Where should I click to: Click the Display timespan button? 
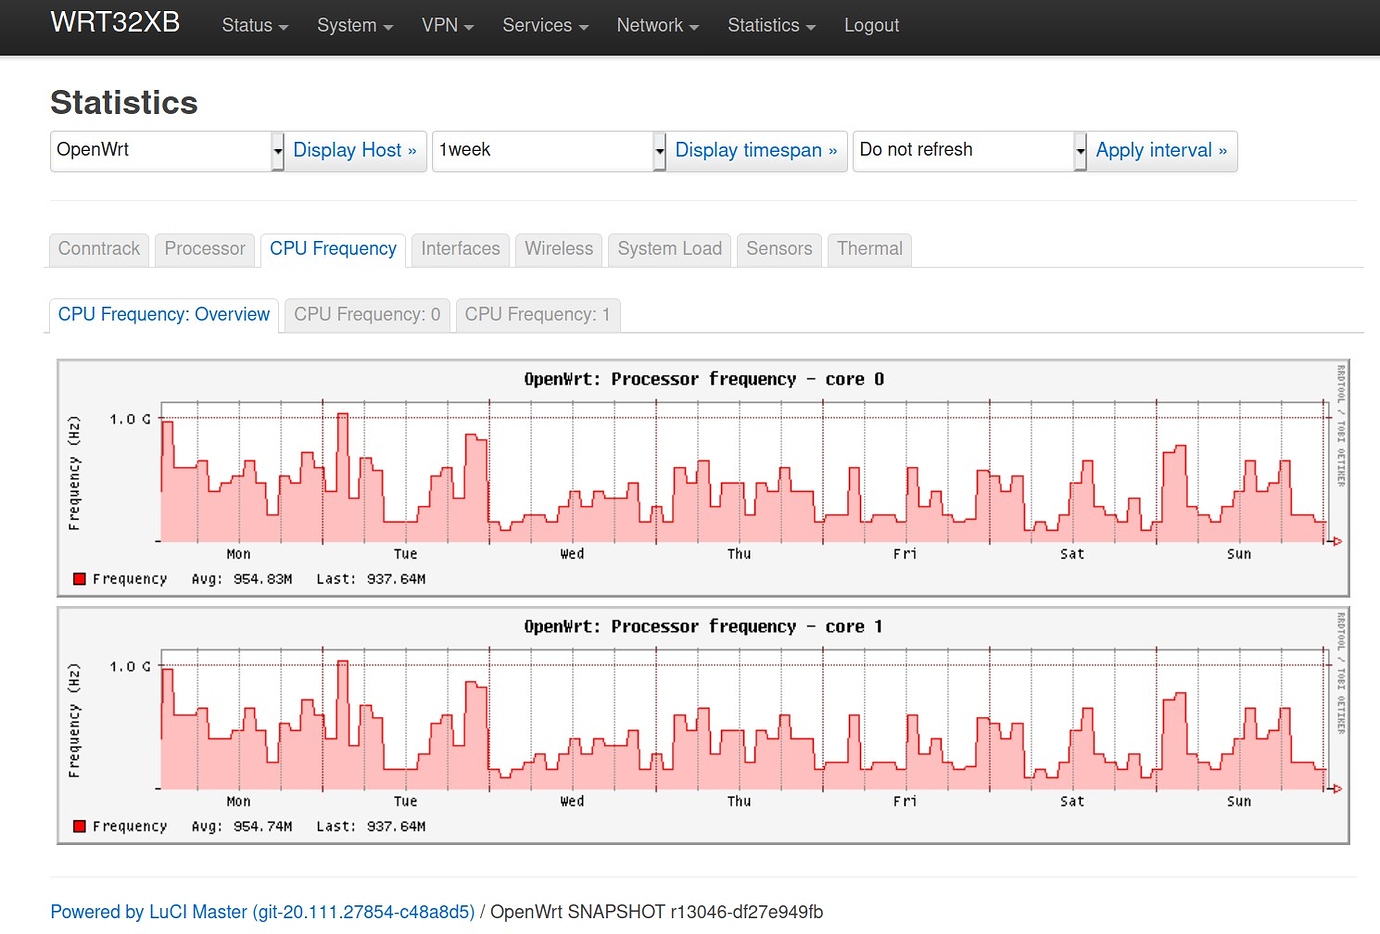pyautogui.click(x=756, y=151)
